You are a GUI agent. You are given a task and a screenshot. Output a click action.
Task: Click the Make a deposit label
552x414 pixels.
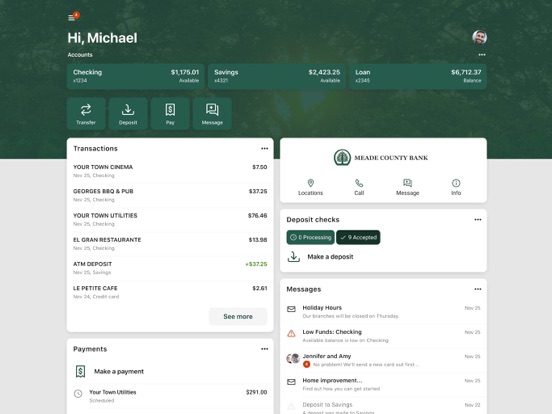[330, 257]
